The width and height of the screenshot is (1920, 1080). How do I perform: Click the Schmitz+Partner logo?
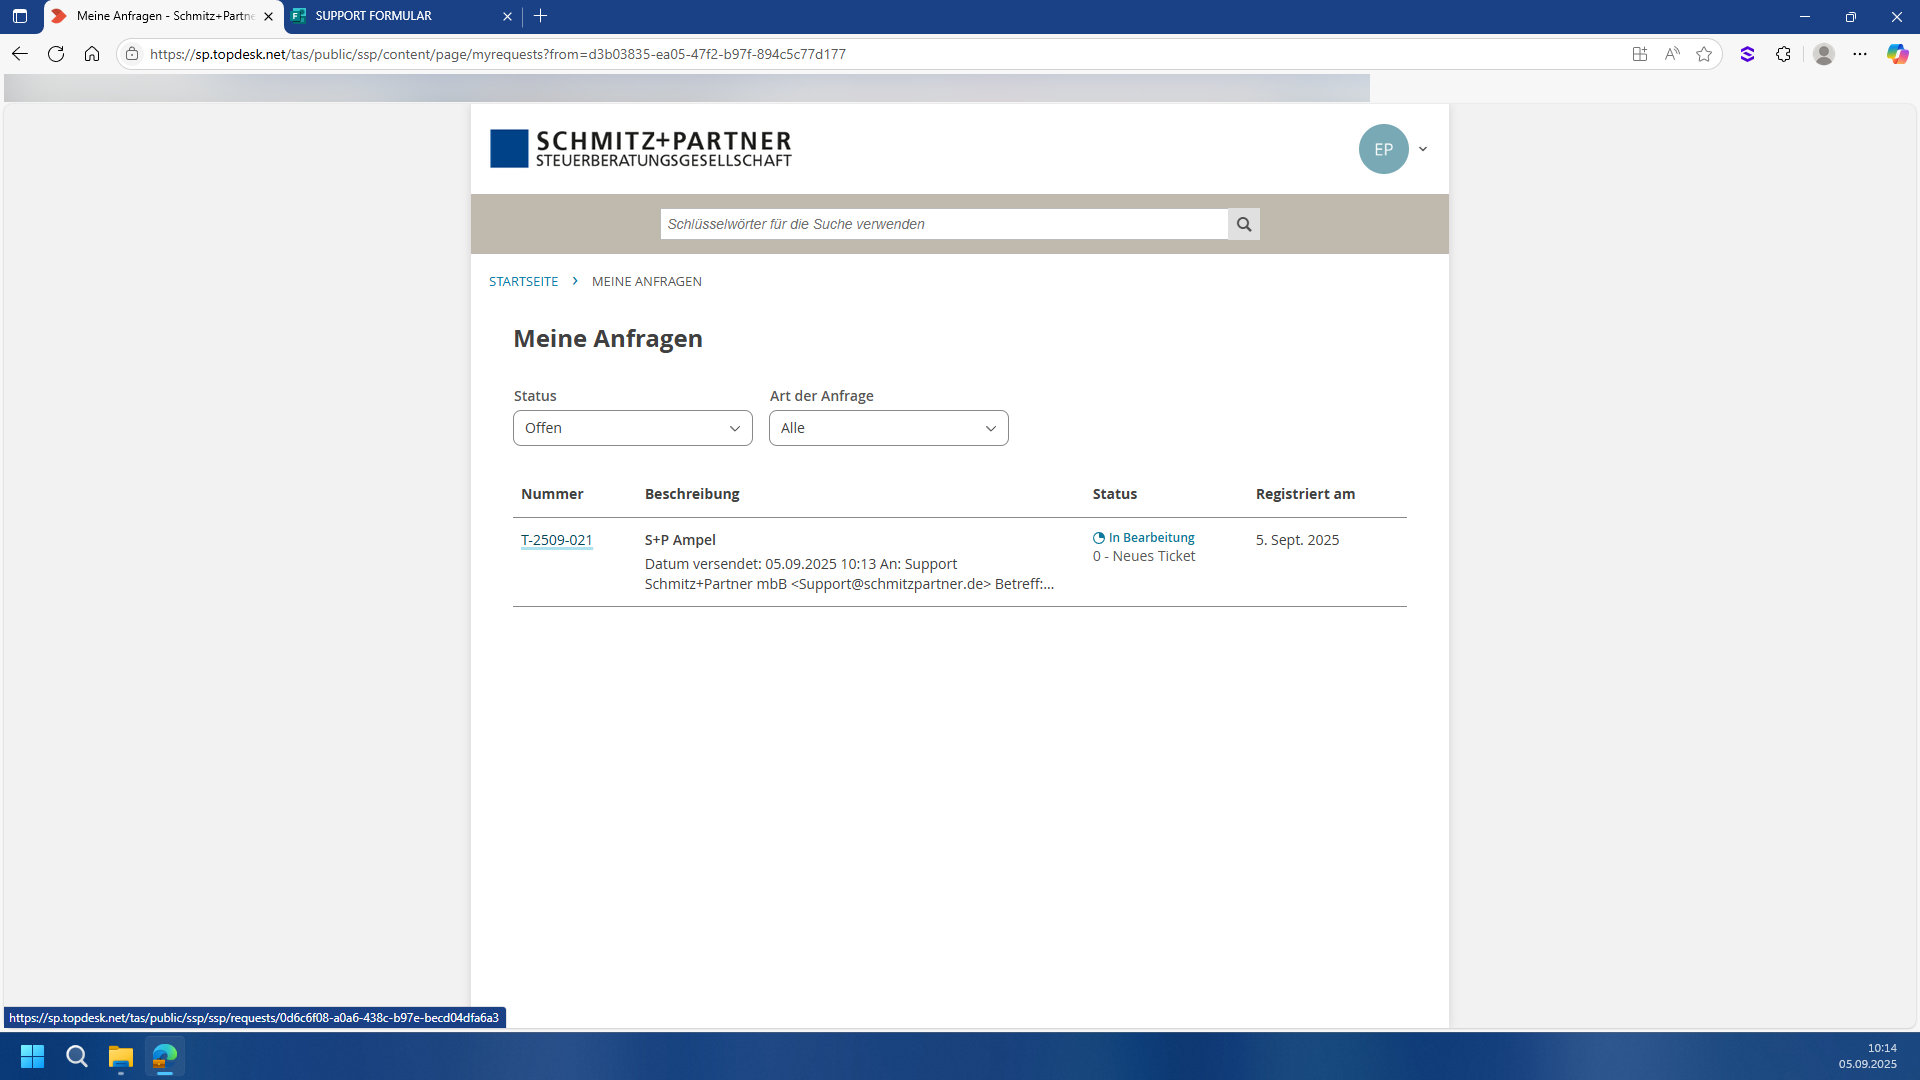(x=640, y=149)
